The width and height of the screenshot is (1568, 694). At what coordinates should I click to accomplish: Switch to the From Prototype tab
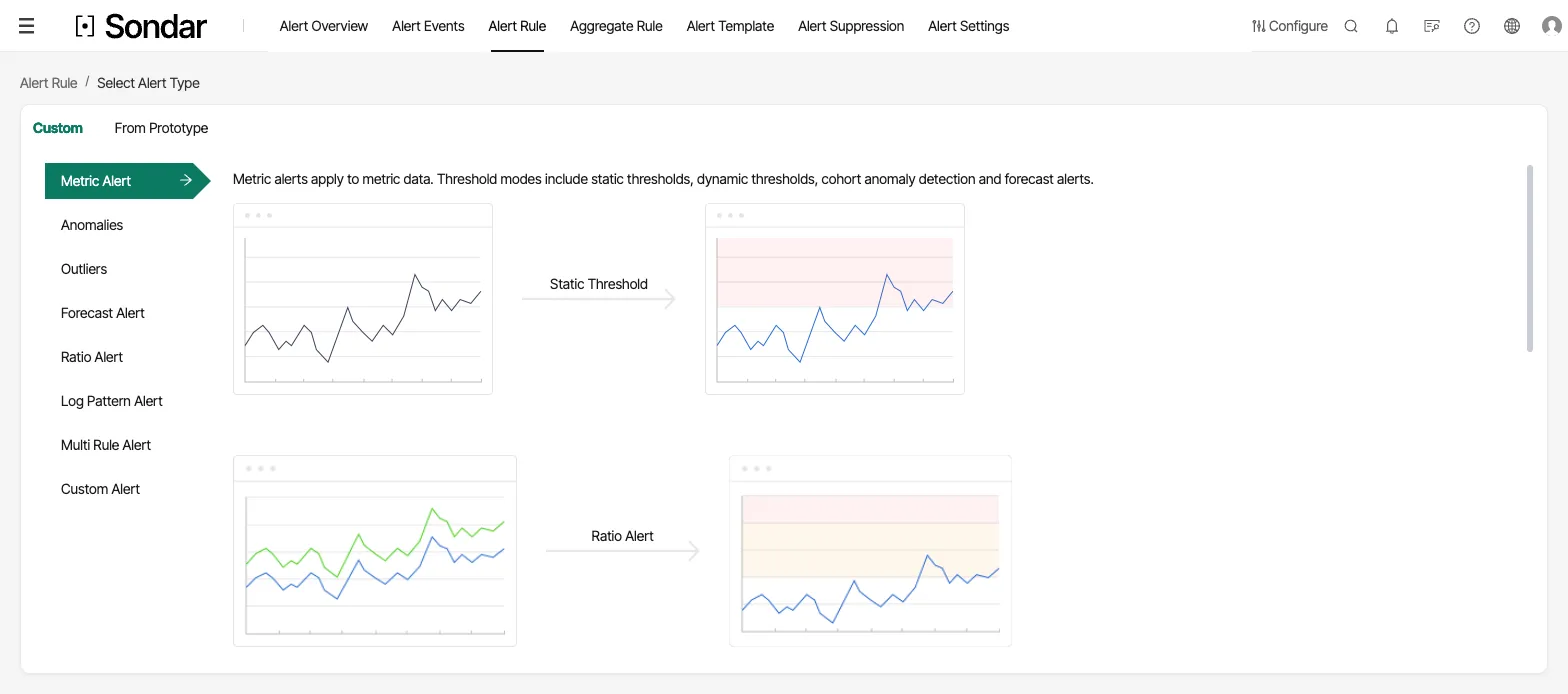click(161, 128)
